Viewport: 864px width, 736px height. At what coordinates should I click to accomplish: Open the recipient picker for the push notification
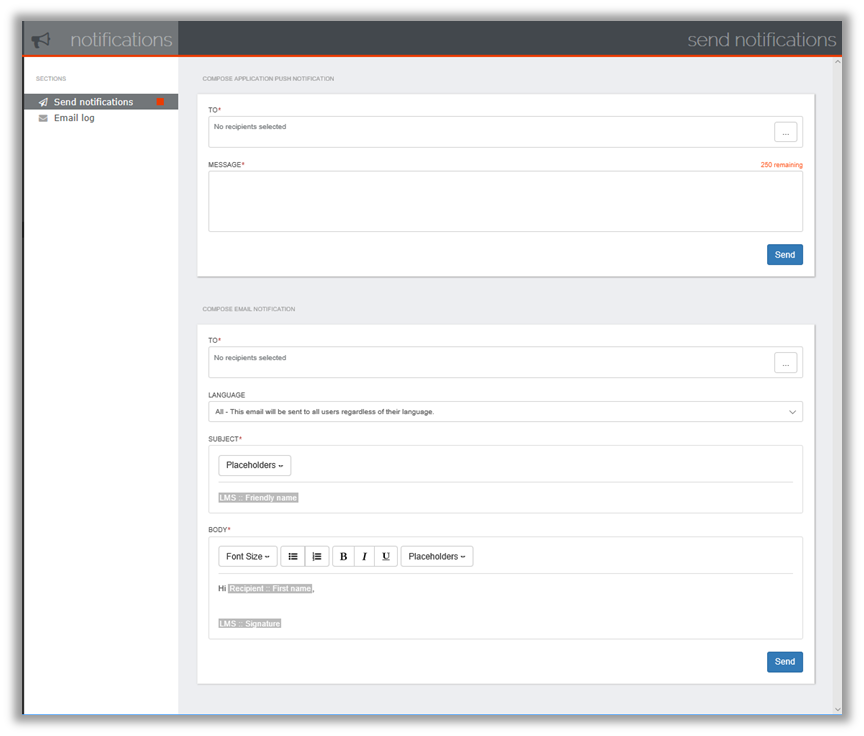click(x=785, y=131)
